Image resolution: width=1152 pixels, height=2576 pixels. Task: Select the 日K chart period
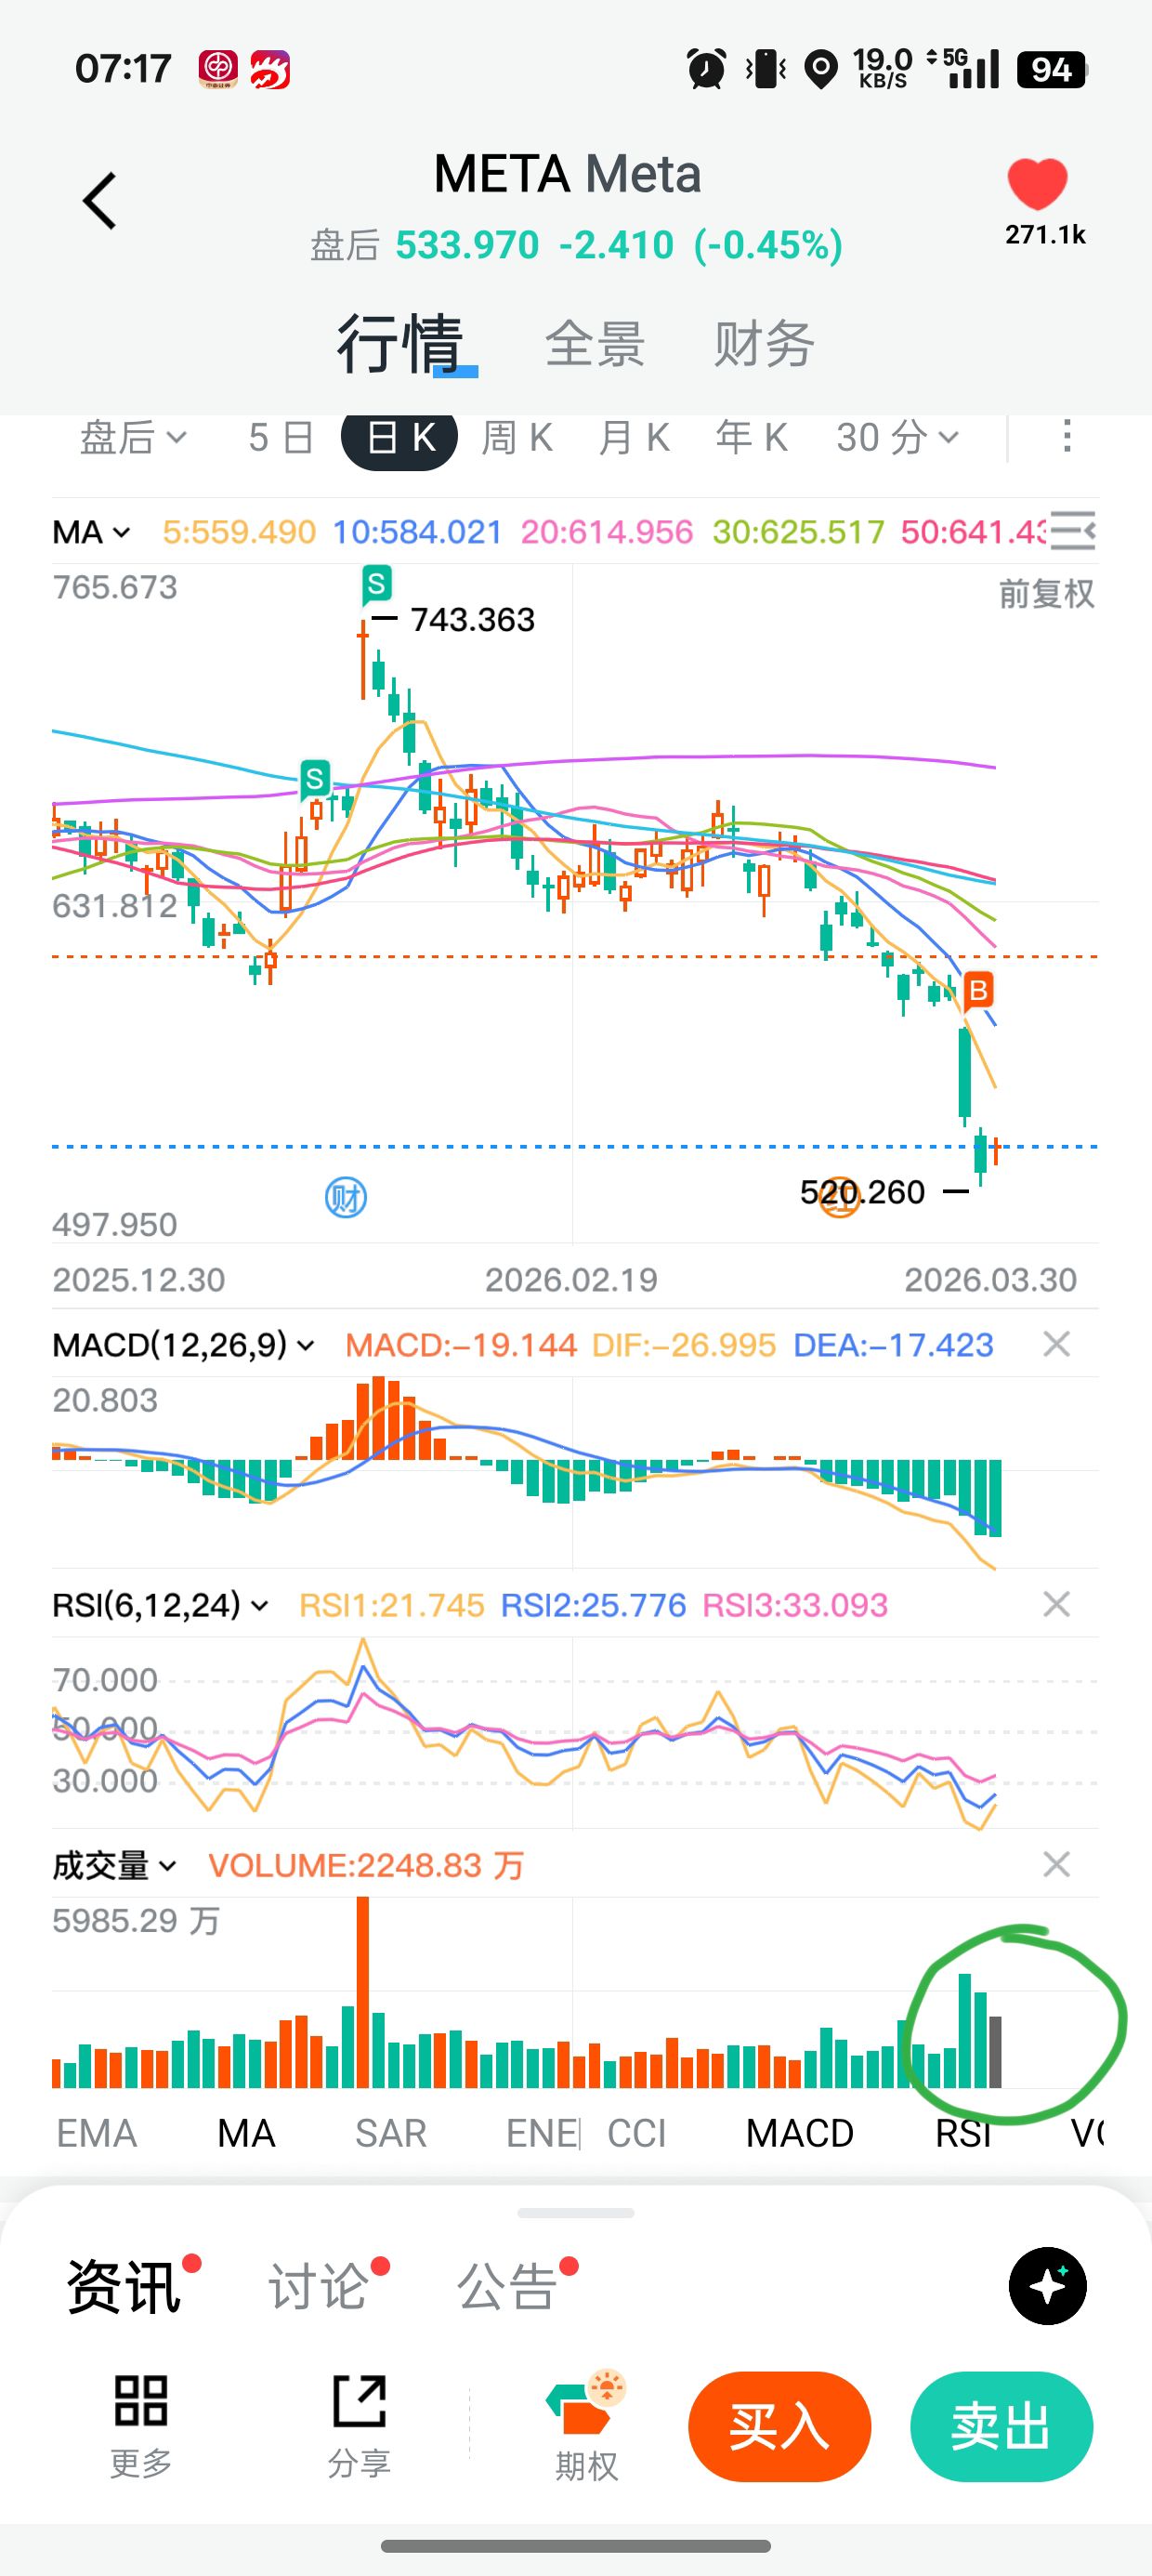pos(399,438)
